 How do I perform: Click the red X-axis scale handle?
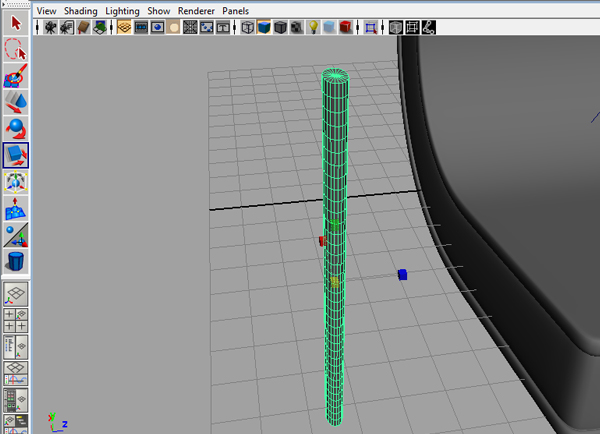322,241
